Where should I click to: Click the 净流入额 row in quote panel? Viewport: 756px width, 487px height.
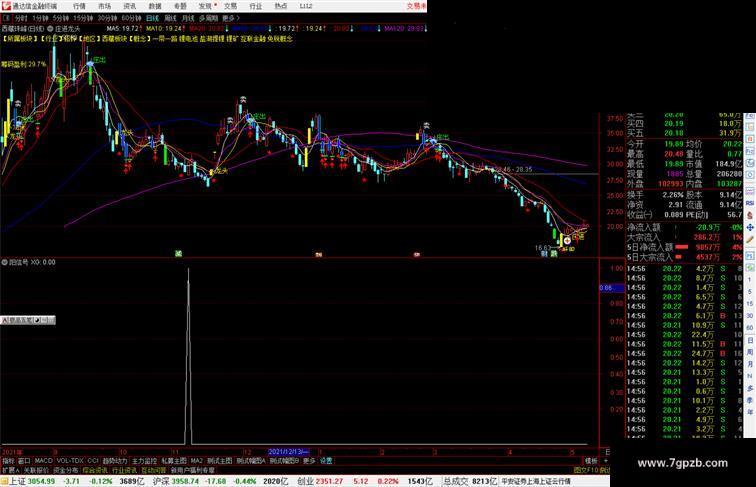tap(684, 227)
